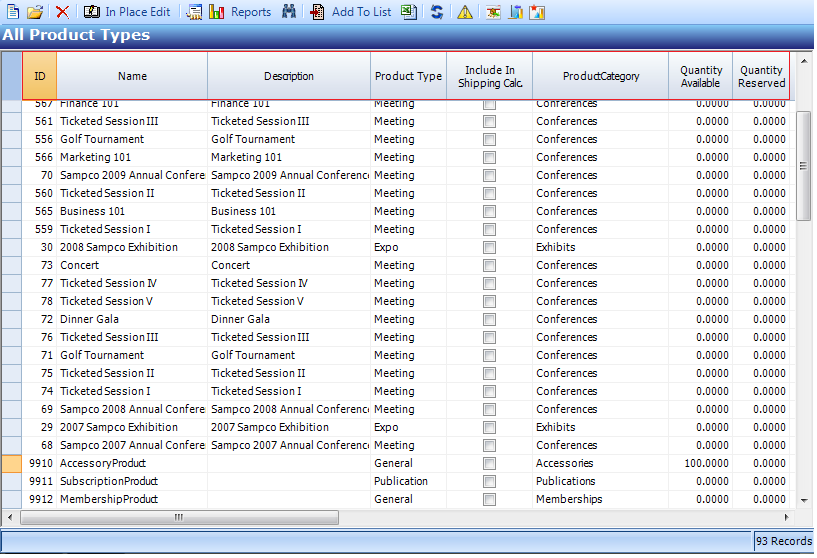Click the horizontal scrollbar left arrow
The image size is (817, 558).
[x=10, y=517]
